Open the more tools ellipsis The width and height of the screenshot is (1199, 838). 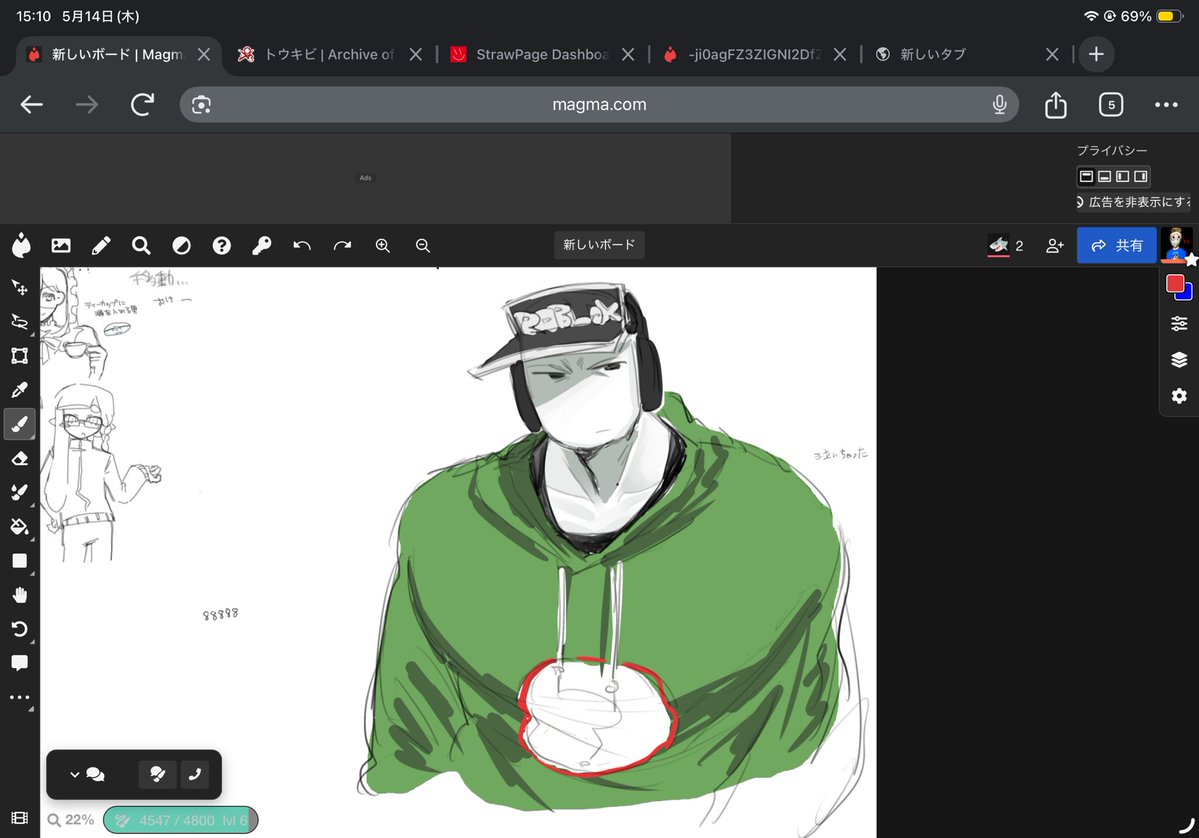point(19,697)
